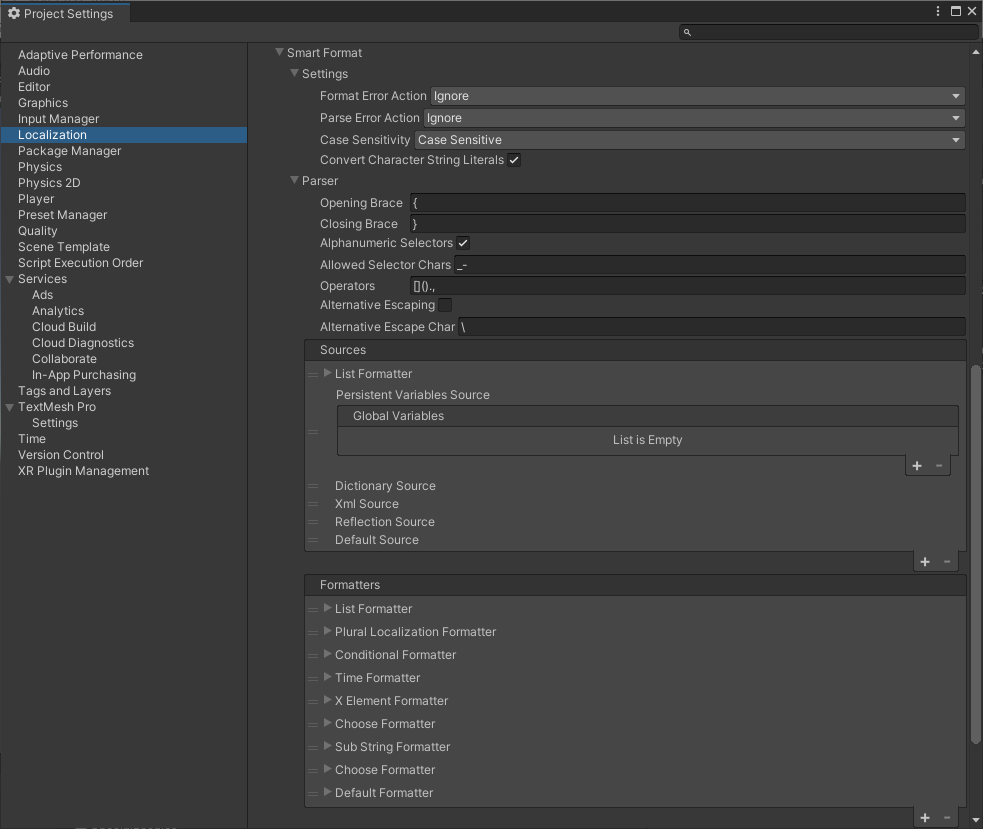Click the drag handle beside Dictionary Source
Screen dimensions: 983x829
[x=313, y=486]
